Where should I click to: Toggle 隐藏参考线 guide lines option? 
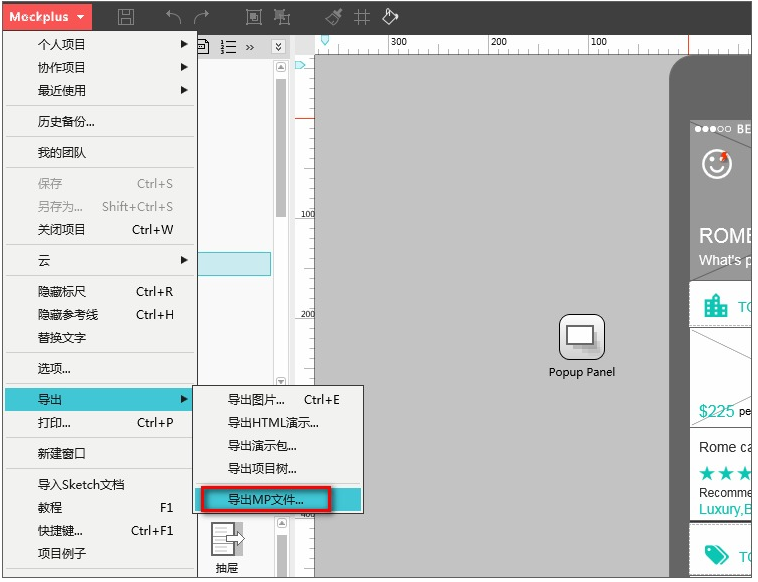click(x=99, y=315)
